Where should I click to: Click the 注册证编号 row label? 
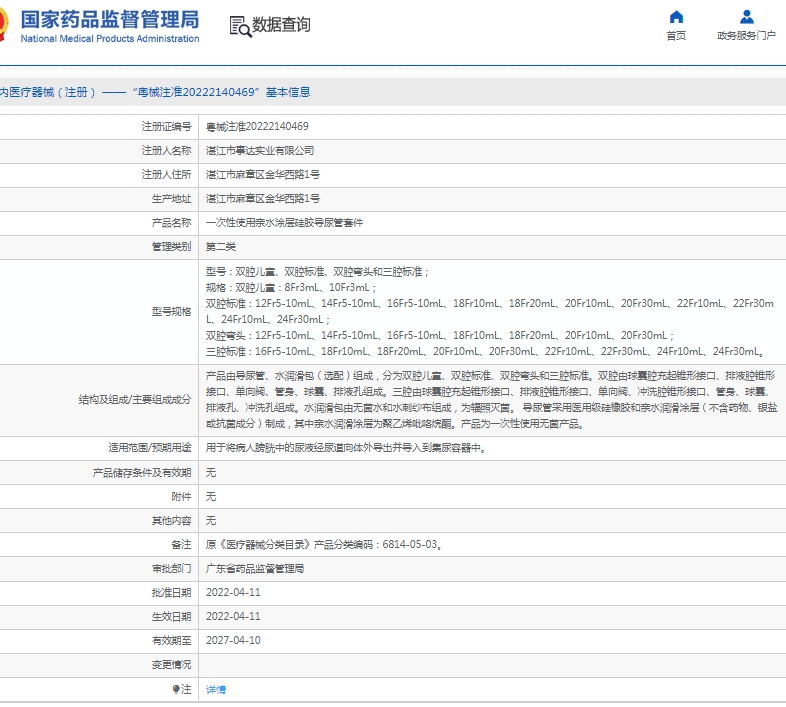pos(166,126)
